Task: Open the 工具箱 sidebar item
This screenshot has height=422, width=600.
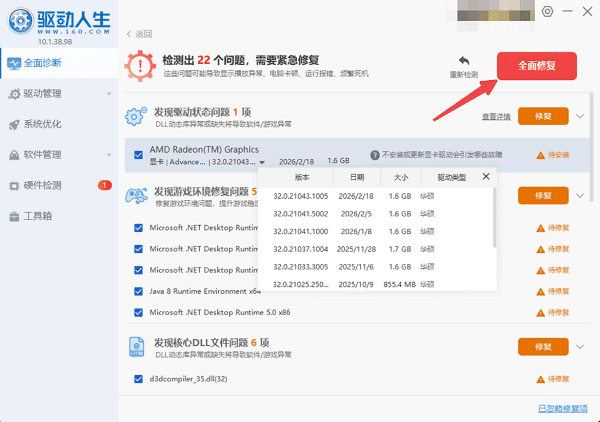Action: [59, 216]
